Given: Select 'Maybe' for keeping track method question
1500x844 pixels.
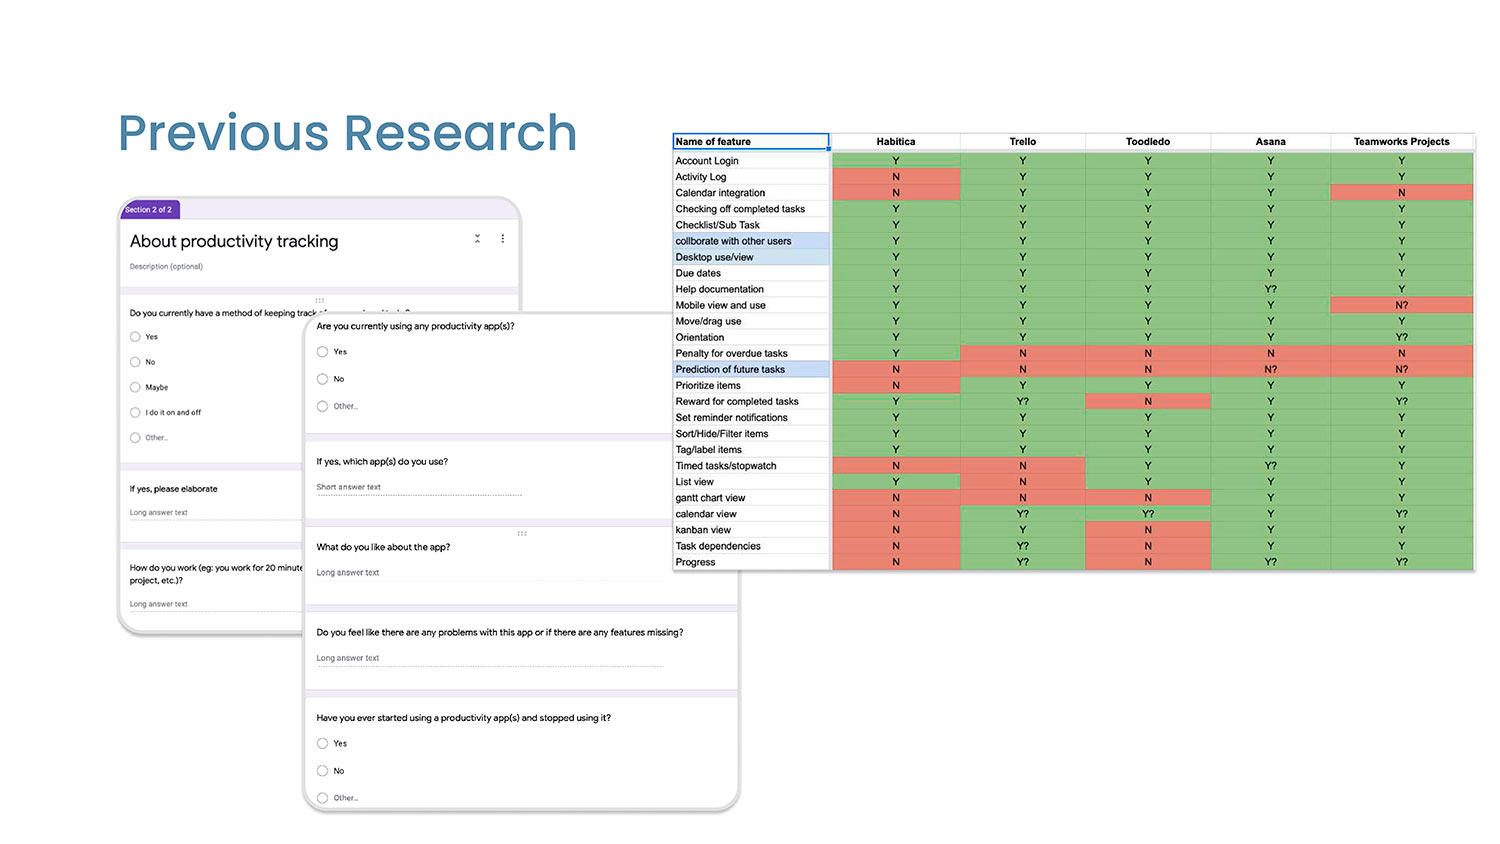Looking at the screenshot, I should (135, 387).
